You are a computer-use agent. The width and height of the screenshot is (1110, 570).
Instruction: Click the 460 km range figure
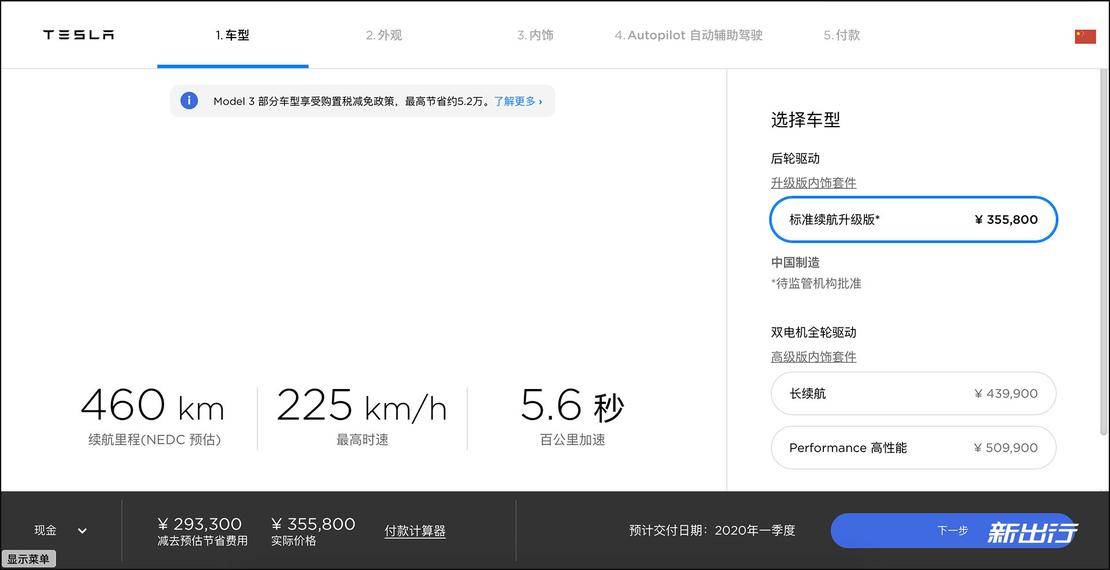[x=153, y=406]
